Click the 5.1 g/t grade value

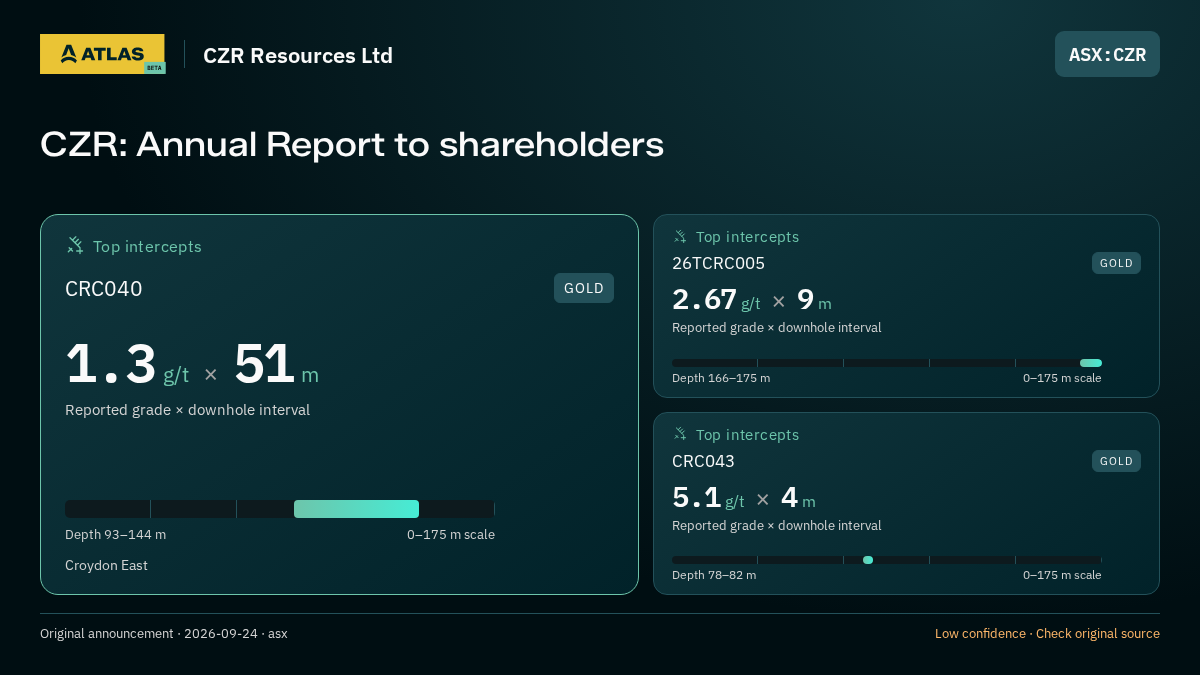coord(708,498)
